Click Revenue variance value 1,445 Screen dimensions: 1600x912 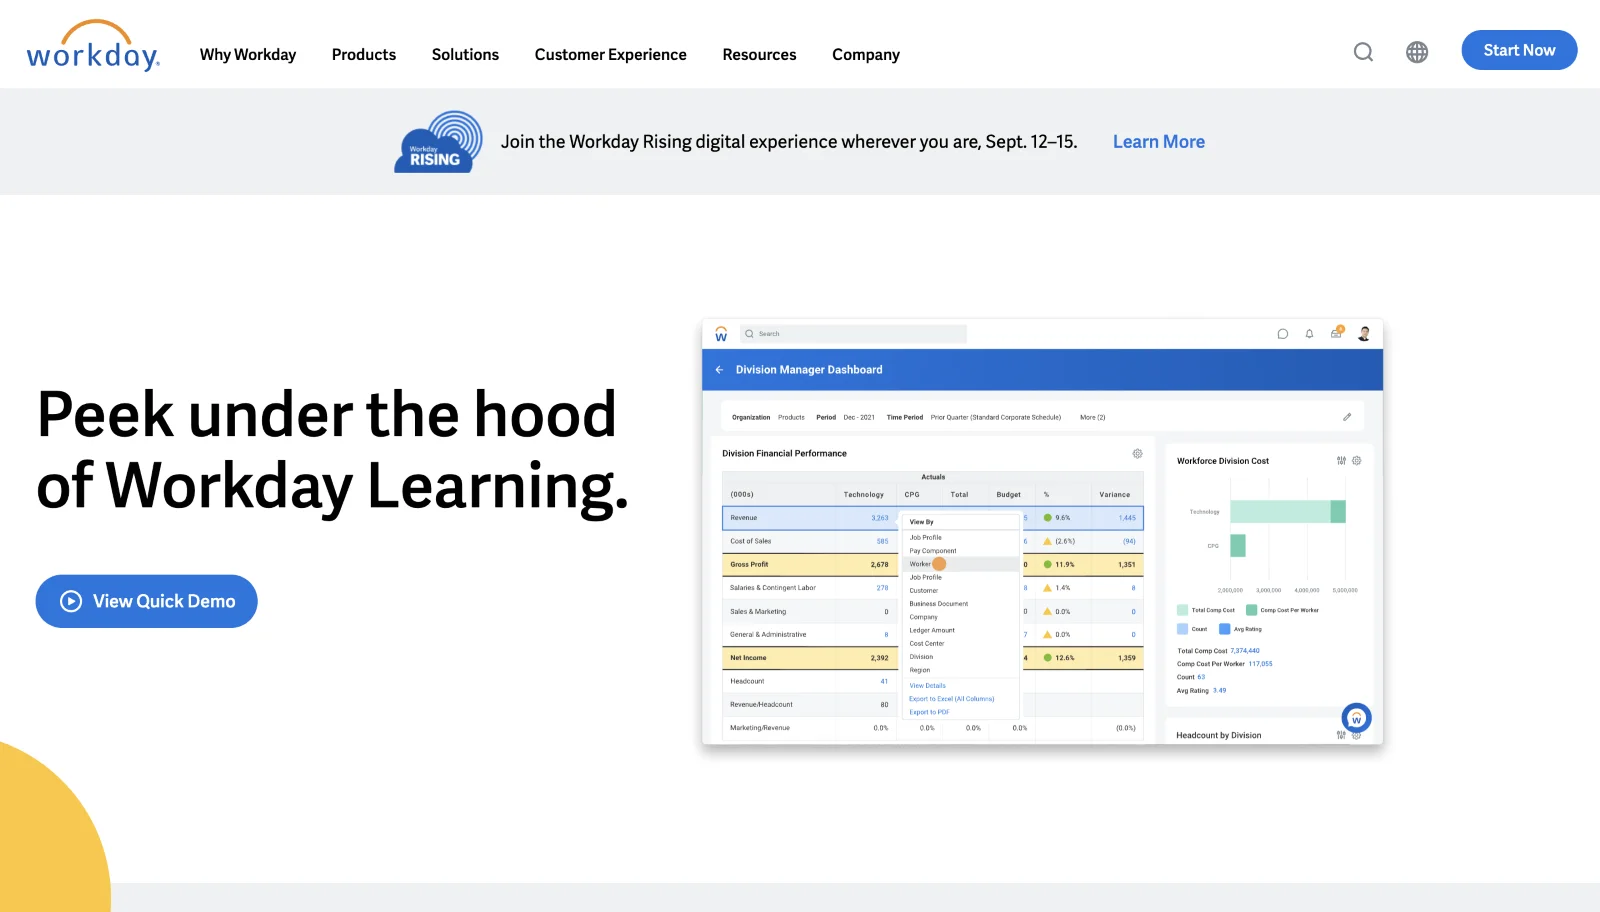point(1127,518)
